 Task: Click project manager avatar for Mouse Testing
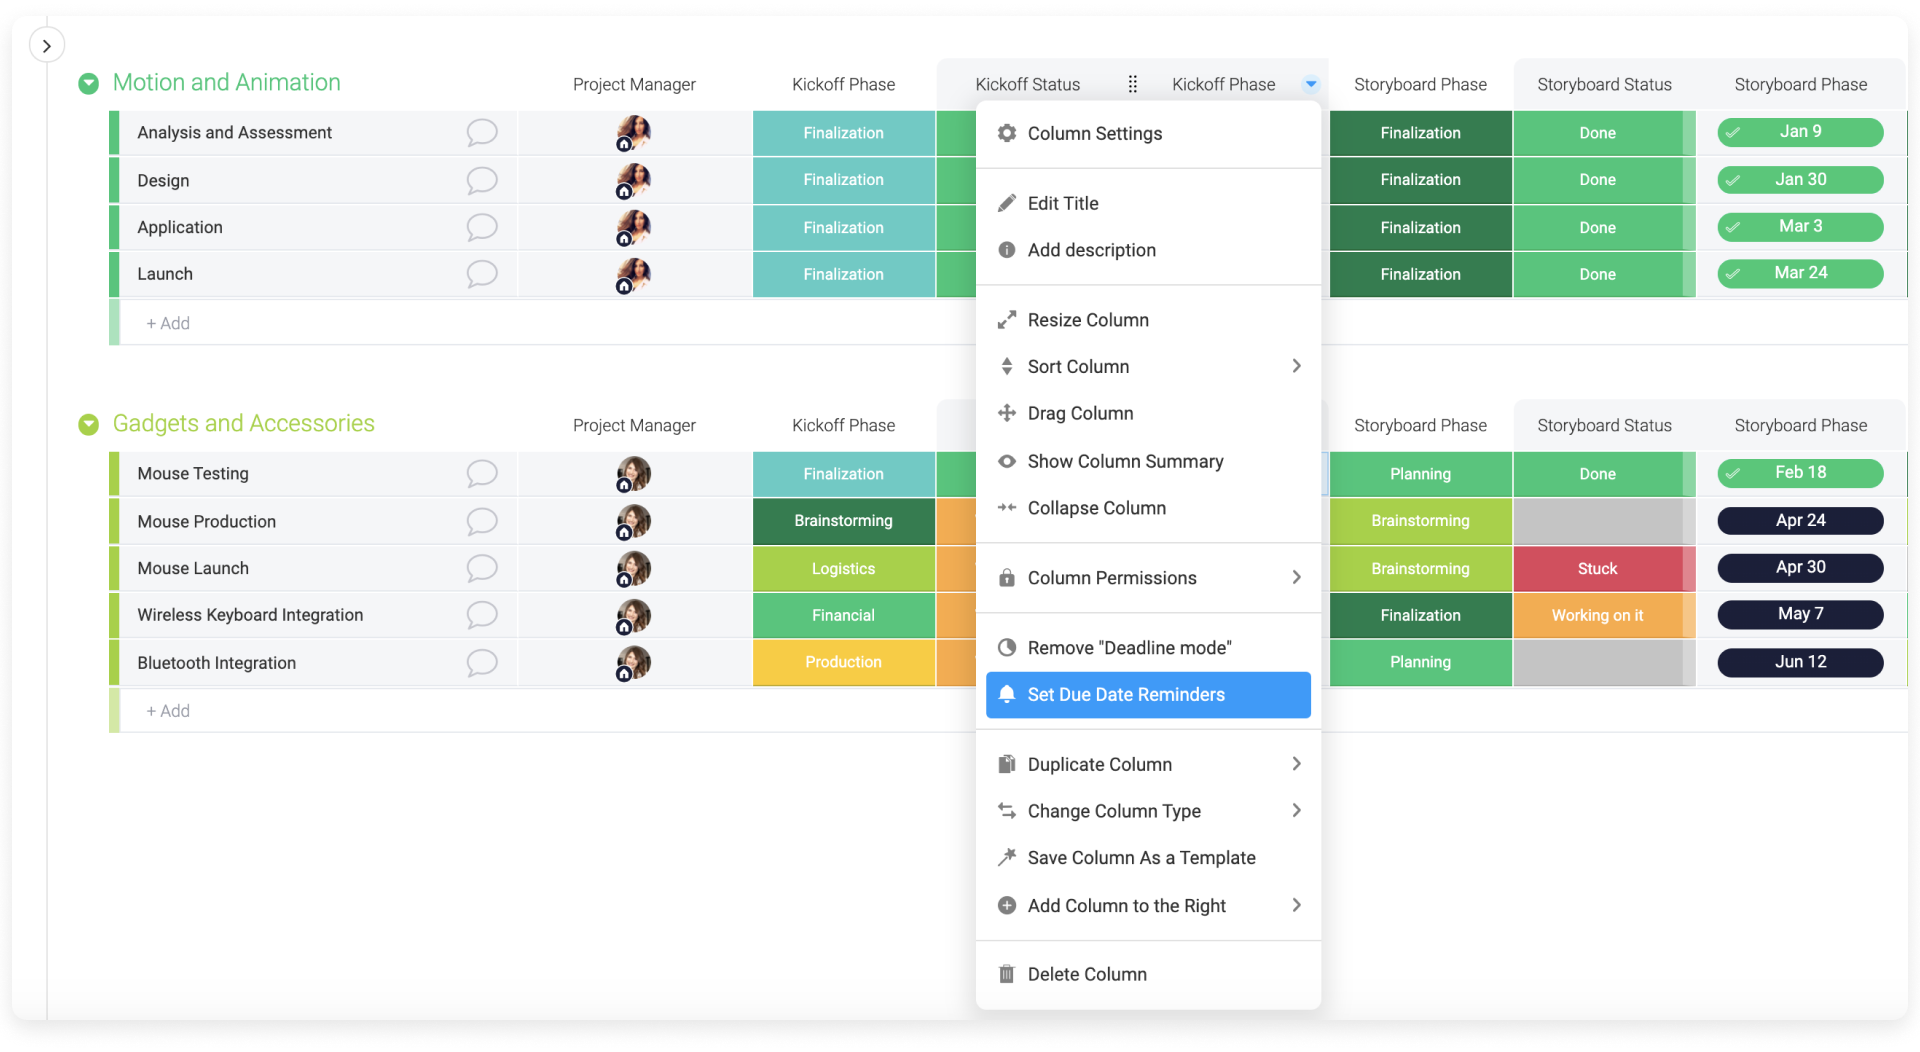[x=633, y=473]
